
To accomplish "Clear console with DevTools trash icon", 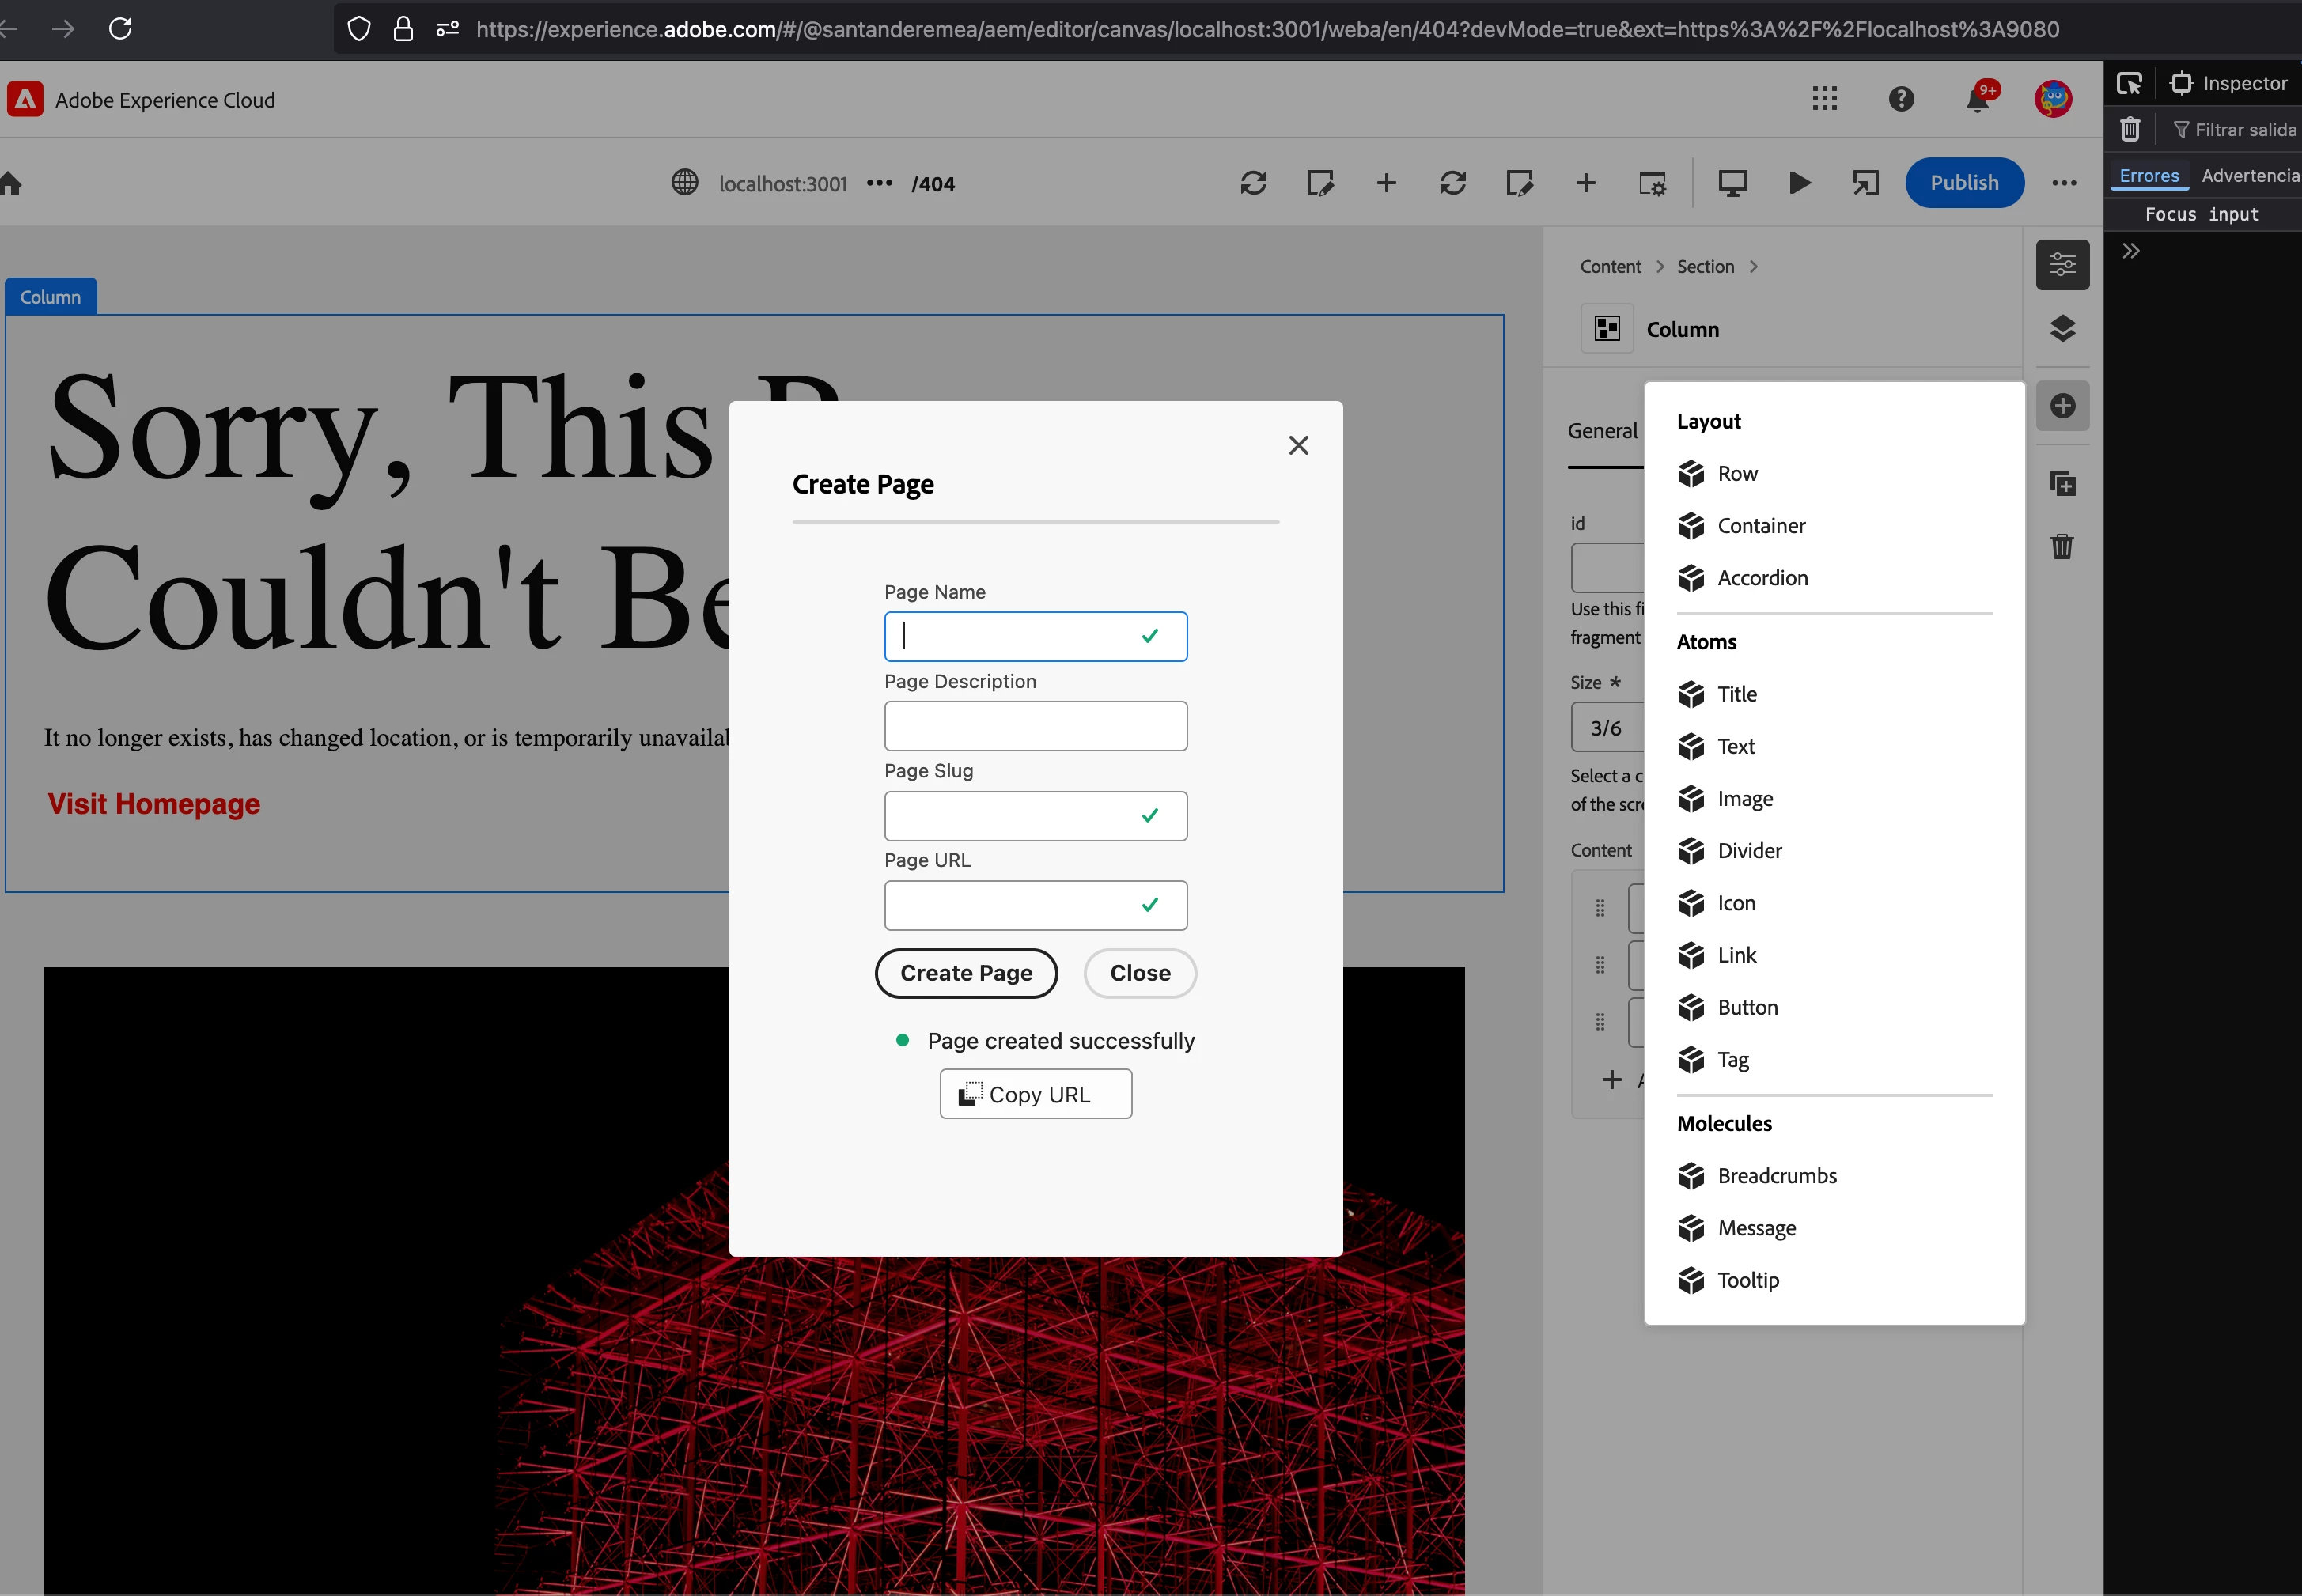I will tap(2130, 130).
